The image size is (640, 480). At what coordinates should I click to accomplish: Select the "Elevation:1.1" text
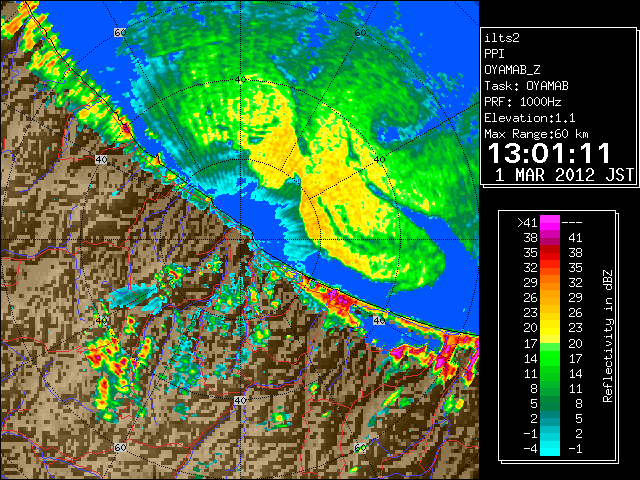(530, 118)
